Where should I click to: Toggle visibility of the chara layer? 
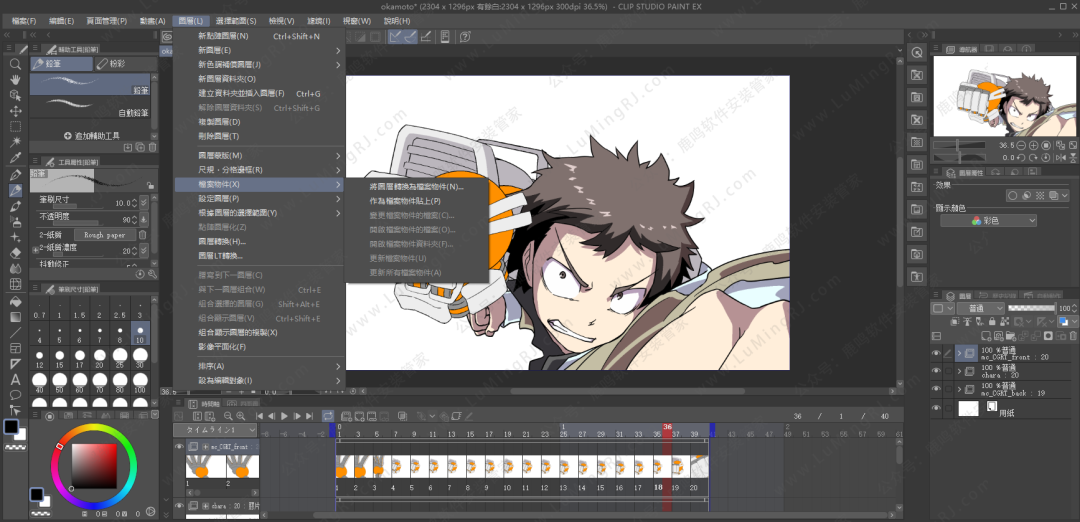(x=937, y=371)
